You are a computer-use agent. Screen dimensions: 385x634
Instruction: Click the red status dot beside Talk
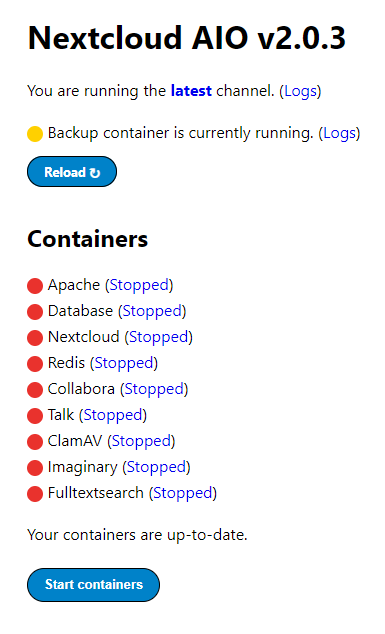click(x=35, y=416)
